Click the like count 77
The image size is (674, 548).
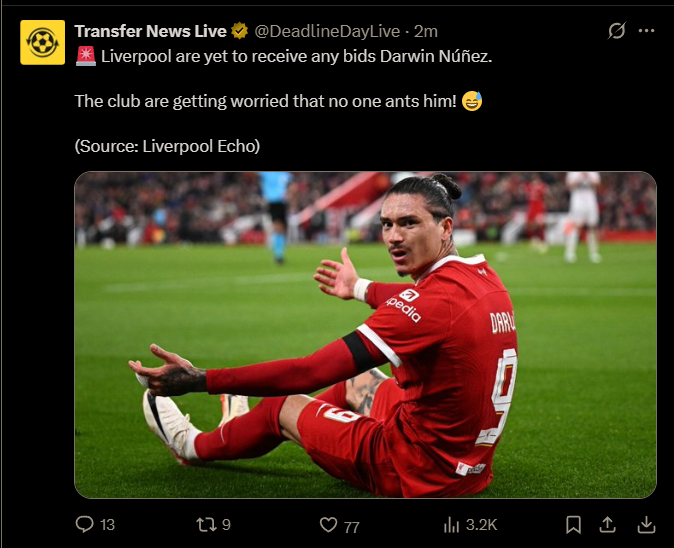[352, 527]
